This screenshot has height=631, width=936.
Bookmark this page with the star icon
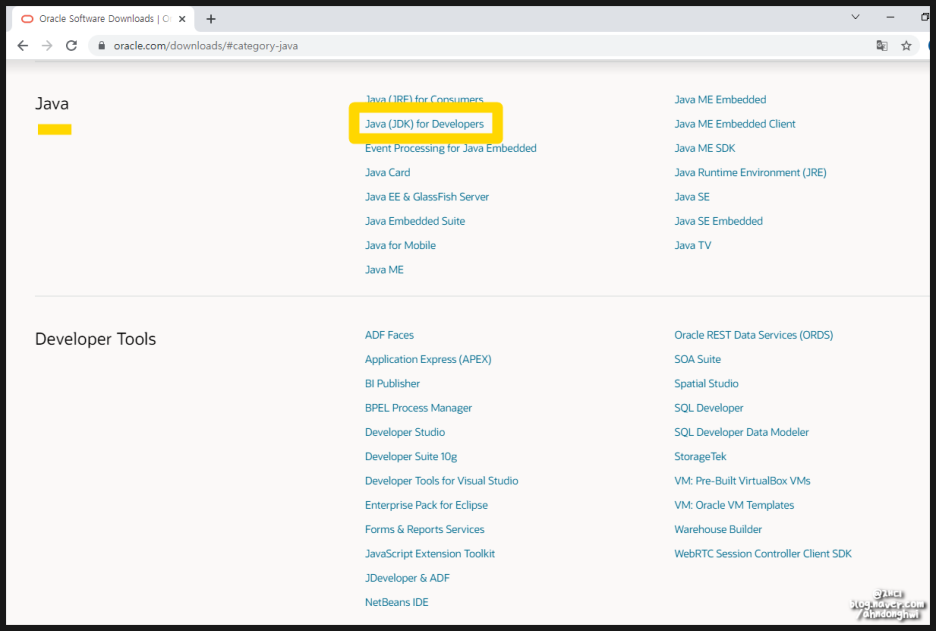pos(906,46)
